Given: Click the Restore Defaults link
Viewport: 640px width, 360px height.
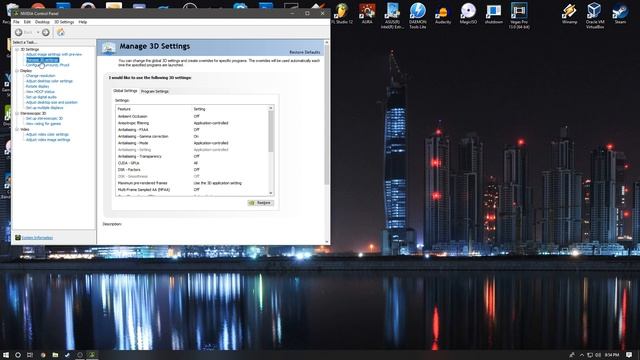Looking at the screenshot, I should click(x=304, y=52).
